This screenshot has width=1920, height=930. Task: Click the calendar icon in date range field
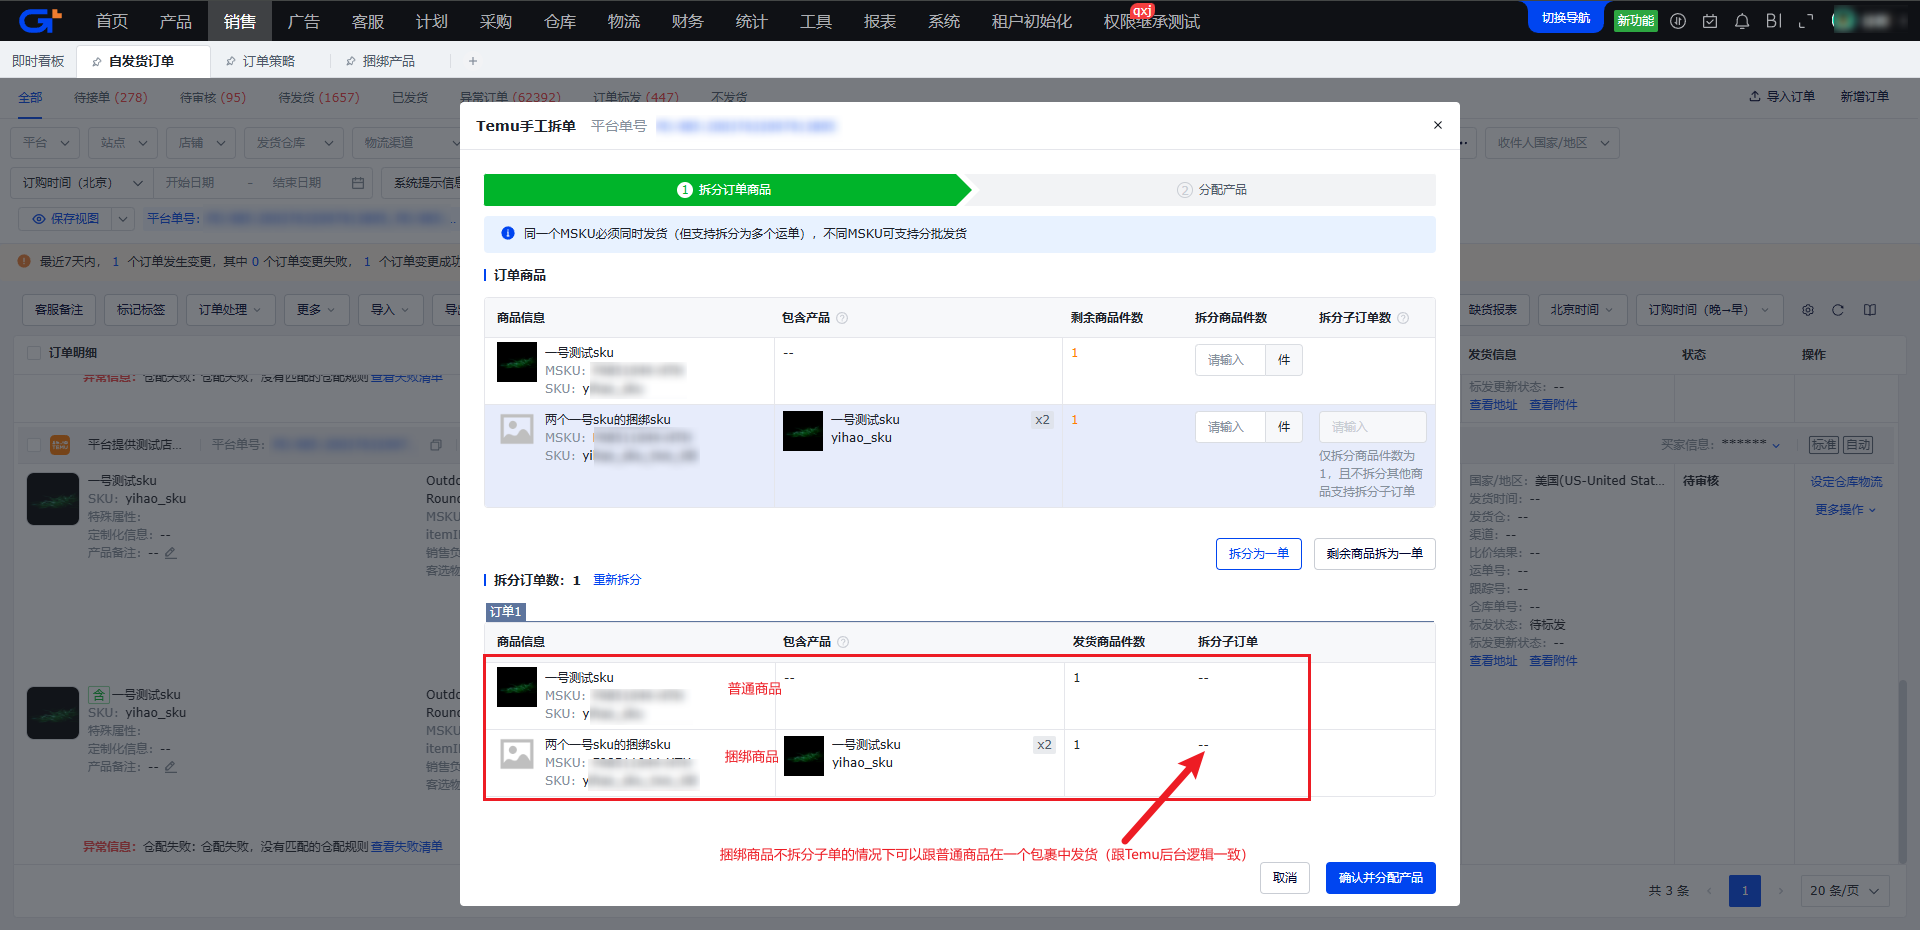[358, 183]
